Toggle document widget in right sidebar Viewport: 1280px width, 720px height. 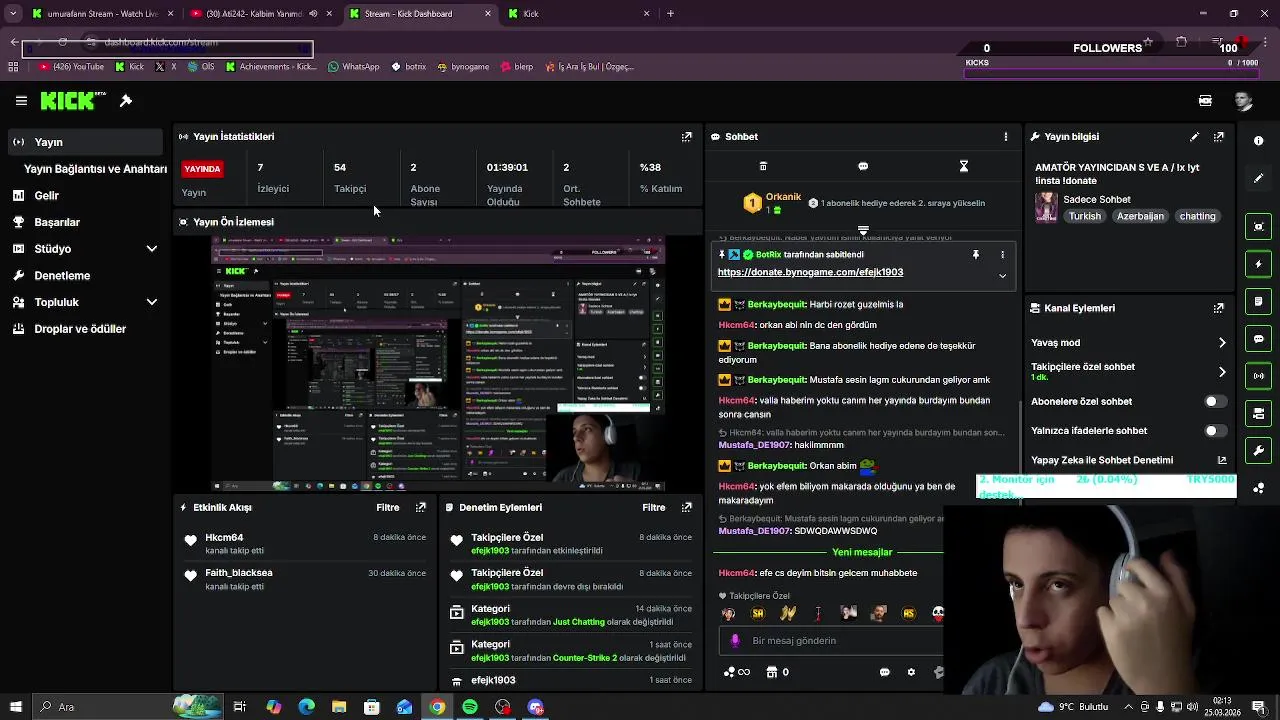[x=1259, y=301]
